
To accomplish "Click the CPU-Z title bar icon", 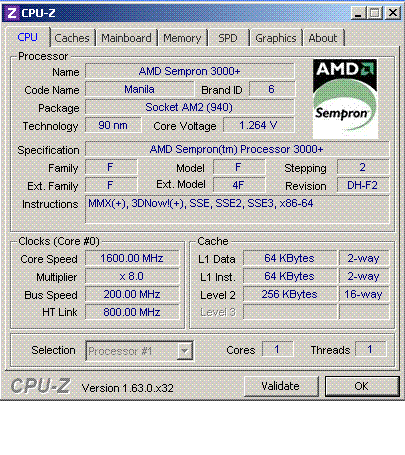I will (x=12, y=13).
